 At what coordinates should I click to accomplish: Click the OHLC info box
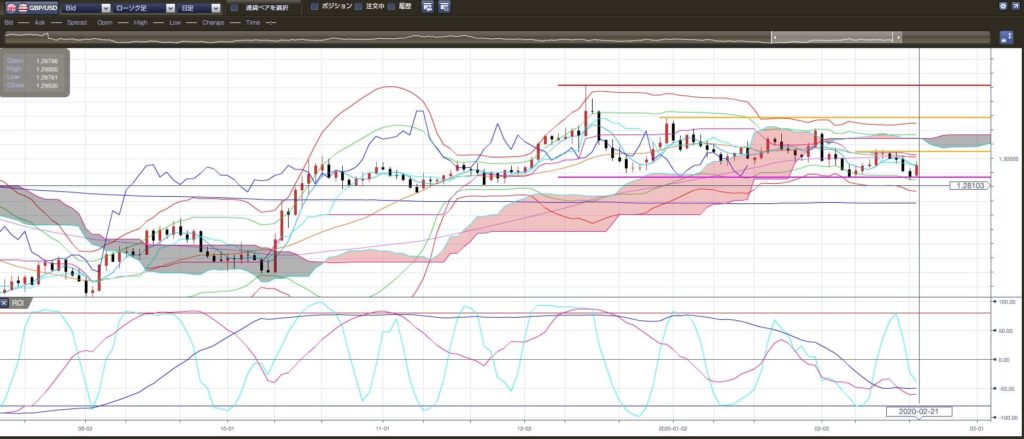35,73
